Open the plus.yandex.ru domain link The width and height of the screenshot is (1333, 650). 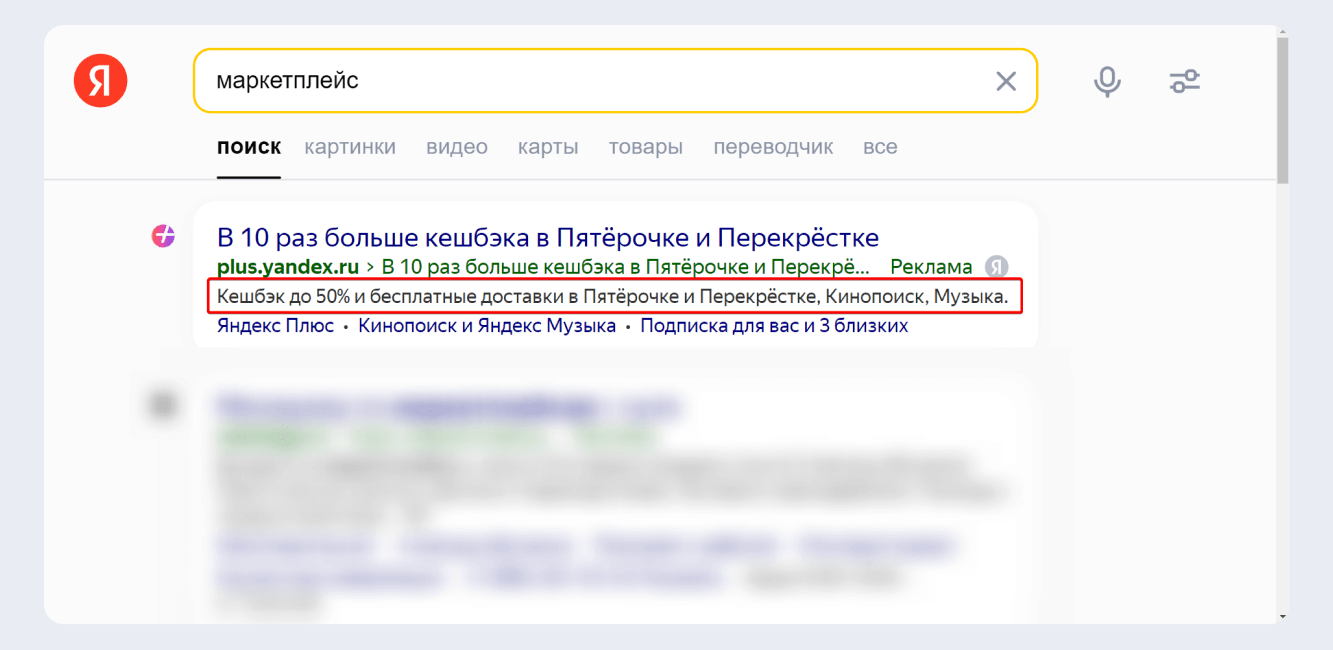(288, 267)
